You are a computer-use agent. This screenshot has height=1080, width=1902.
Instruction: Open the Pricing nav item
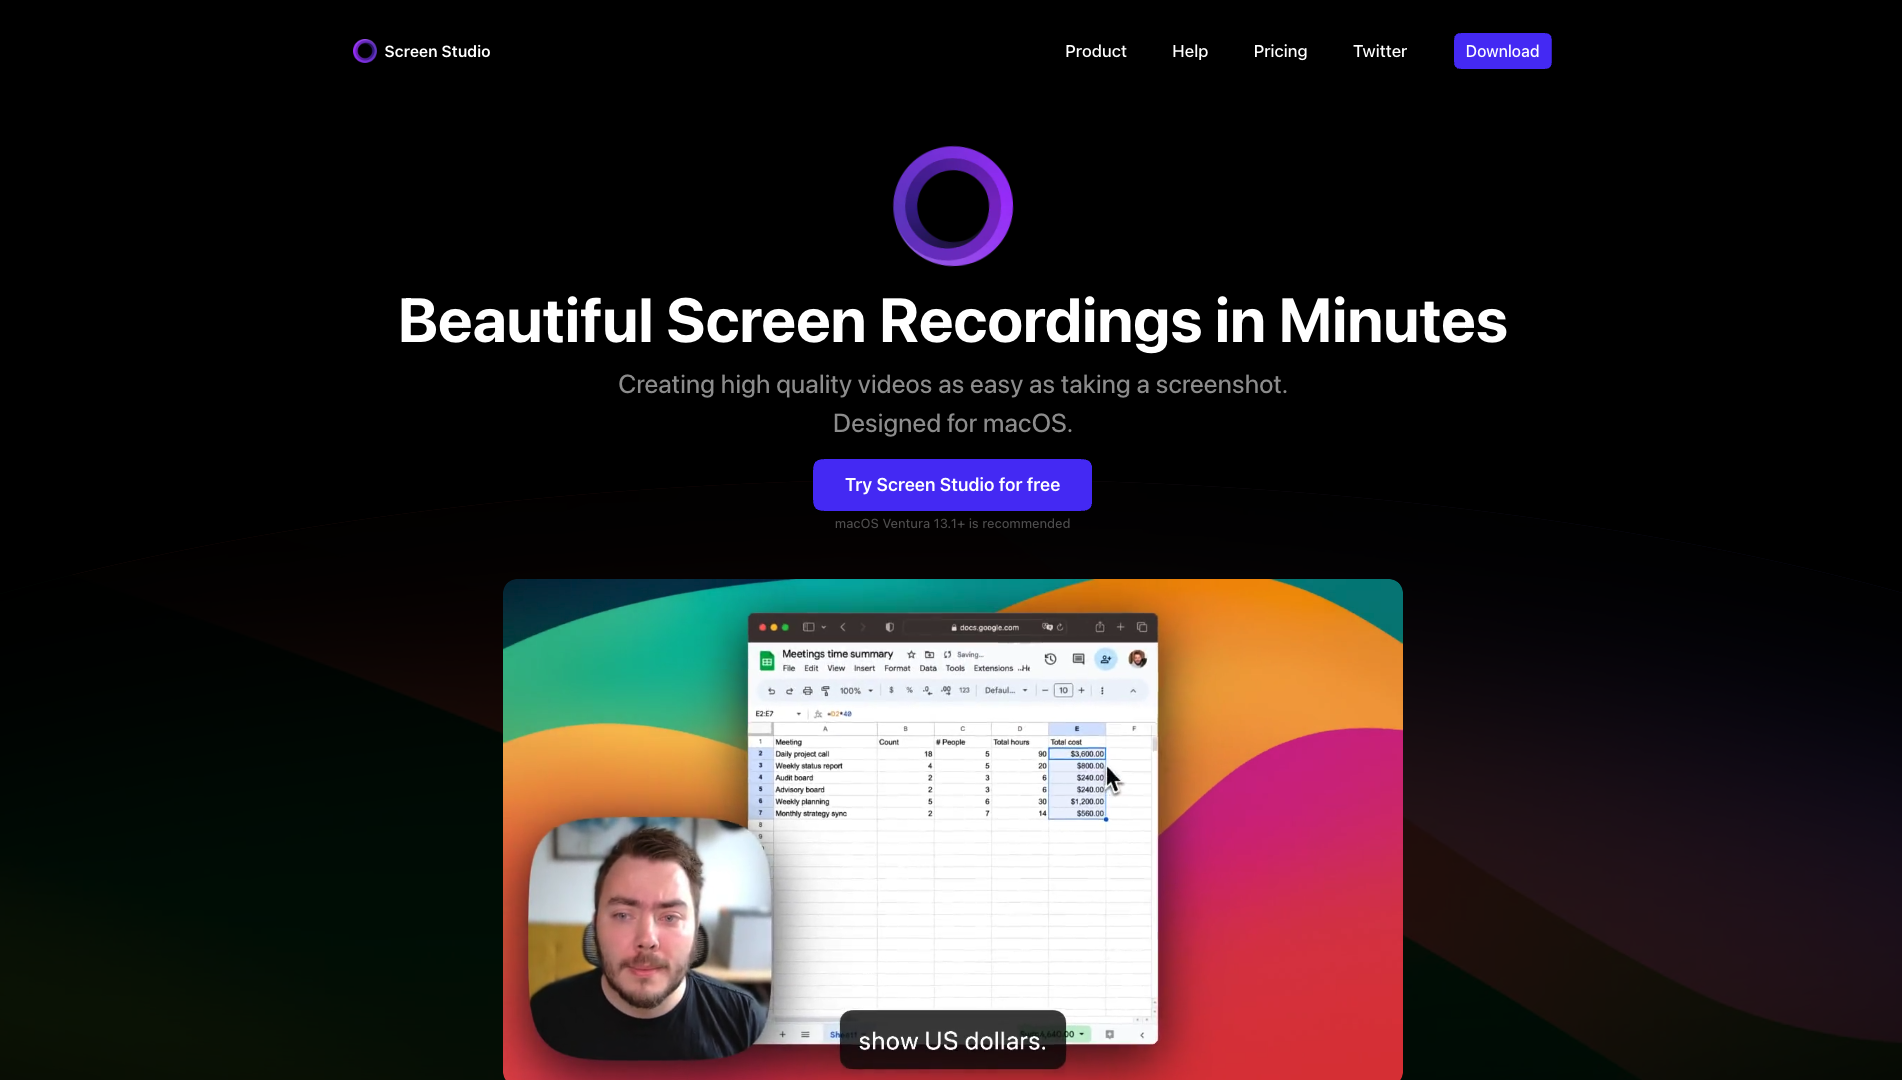pyautogui.click(x=1280, y=51)
